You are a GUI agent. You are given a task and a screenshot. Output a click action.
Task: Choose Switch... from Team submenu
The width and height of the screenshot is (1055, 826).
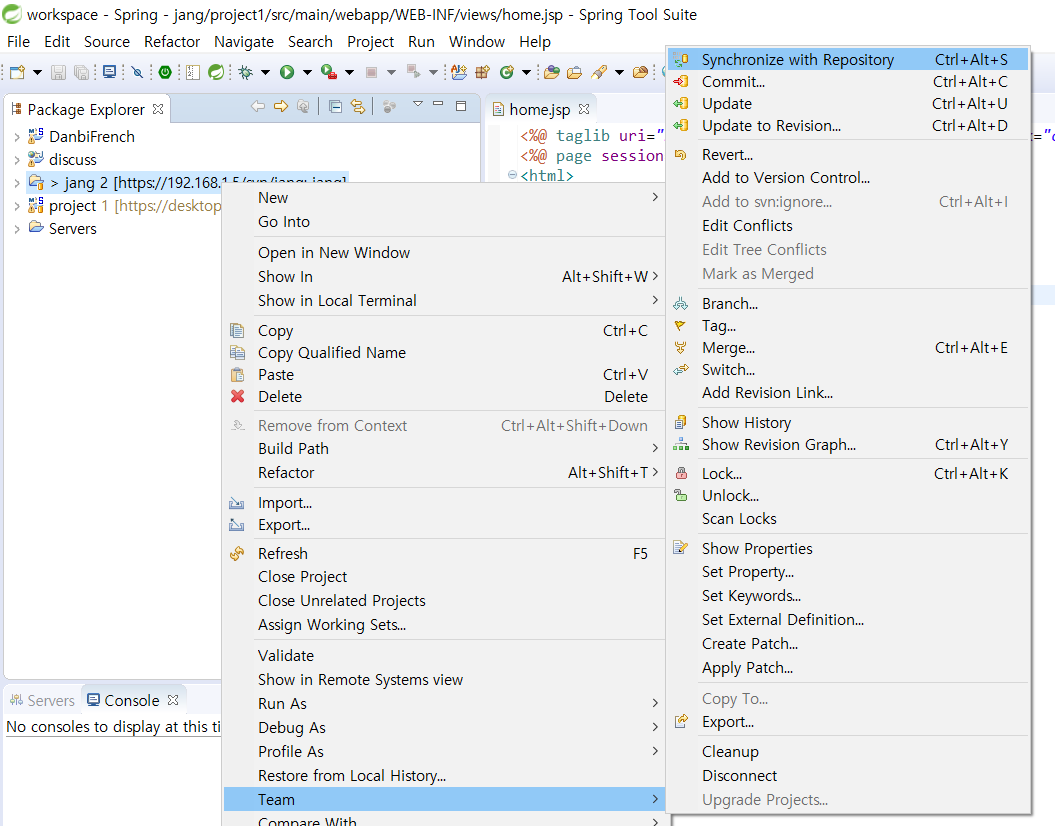[848, 370]
